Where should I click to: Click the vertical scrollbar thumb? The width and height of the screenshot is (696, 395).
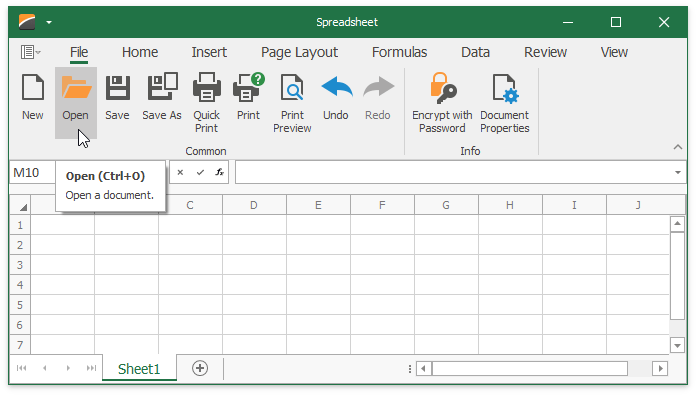point(677,276)
